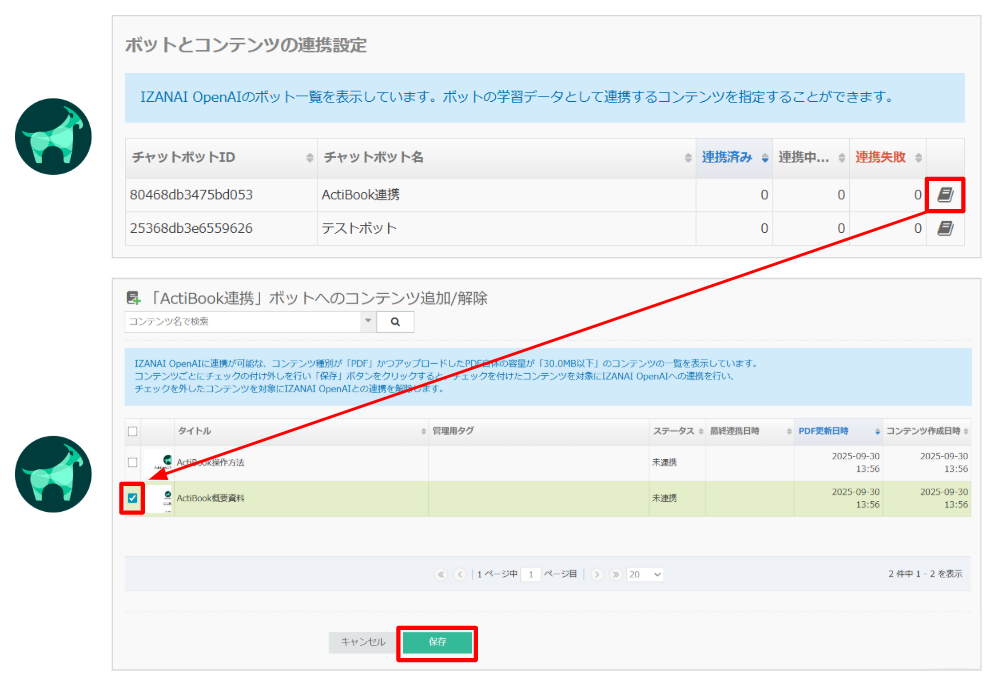Click the book icon in the テストボット row
This screenshot has height=686, width=1003.
click(x=945, y=229)
